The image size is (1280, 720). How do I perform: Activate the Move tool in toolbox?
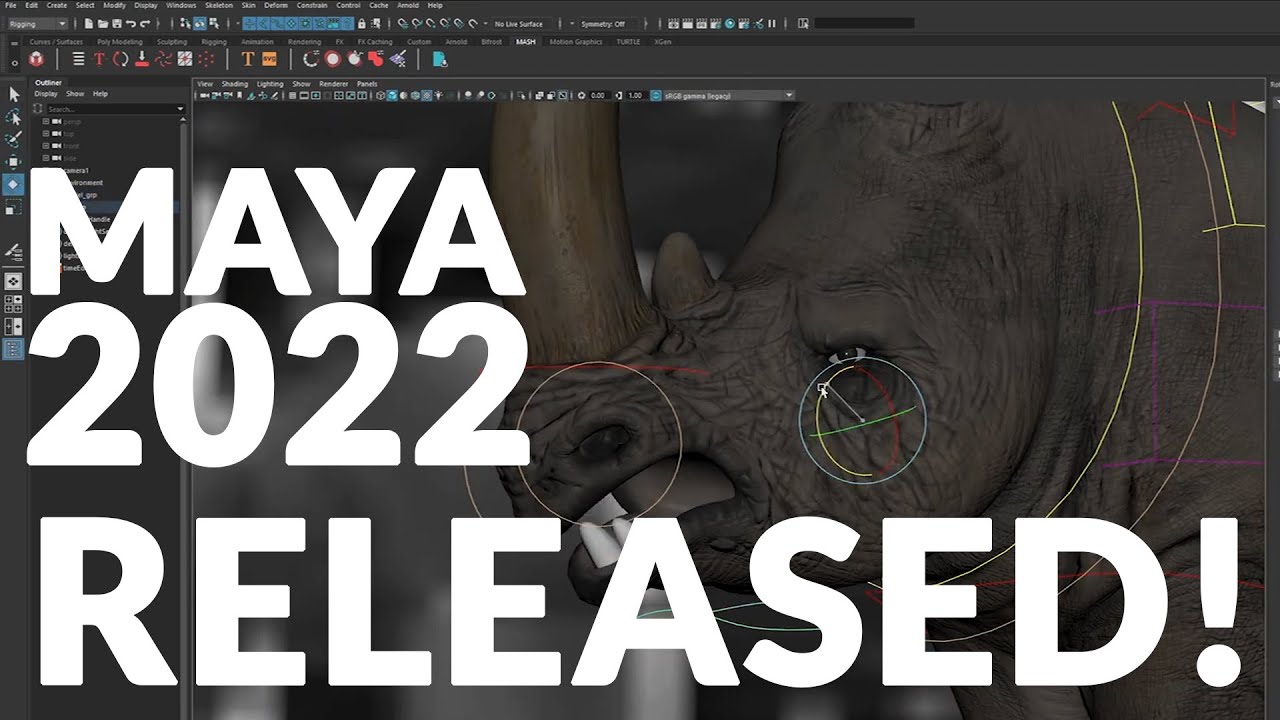14,162
